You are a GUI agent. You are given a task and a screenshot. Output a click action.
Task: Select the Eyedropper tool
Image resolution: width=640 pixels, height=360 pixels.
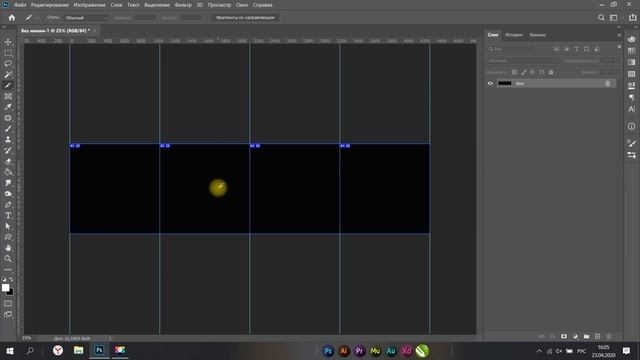click(x=8, y=107)
